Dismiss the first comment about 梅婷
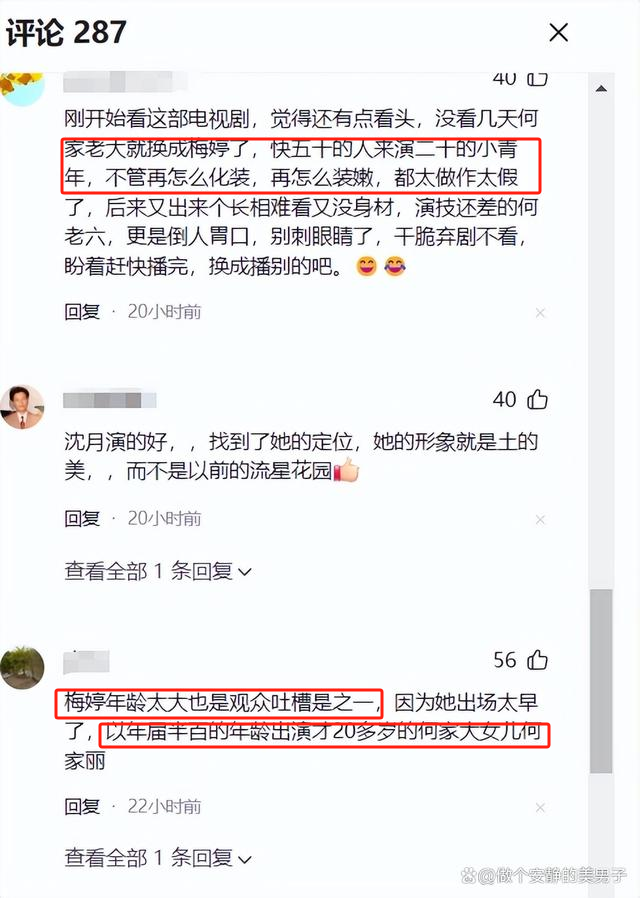The height and width of the screenshot is (898, 640). click(x=540, y=313)
